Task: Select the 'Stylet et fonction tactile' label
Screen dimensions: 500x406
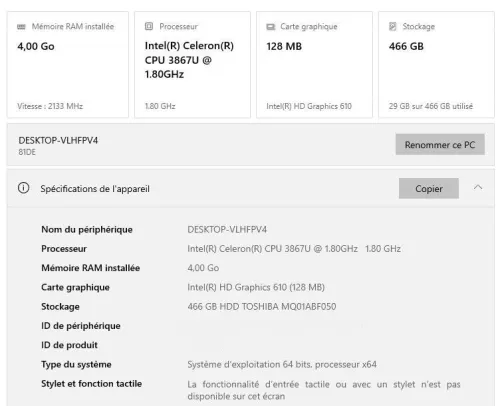Action: point(92,384)
